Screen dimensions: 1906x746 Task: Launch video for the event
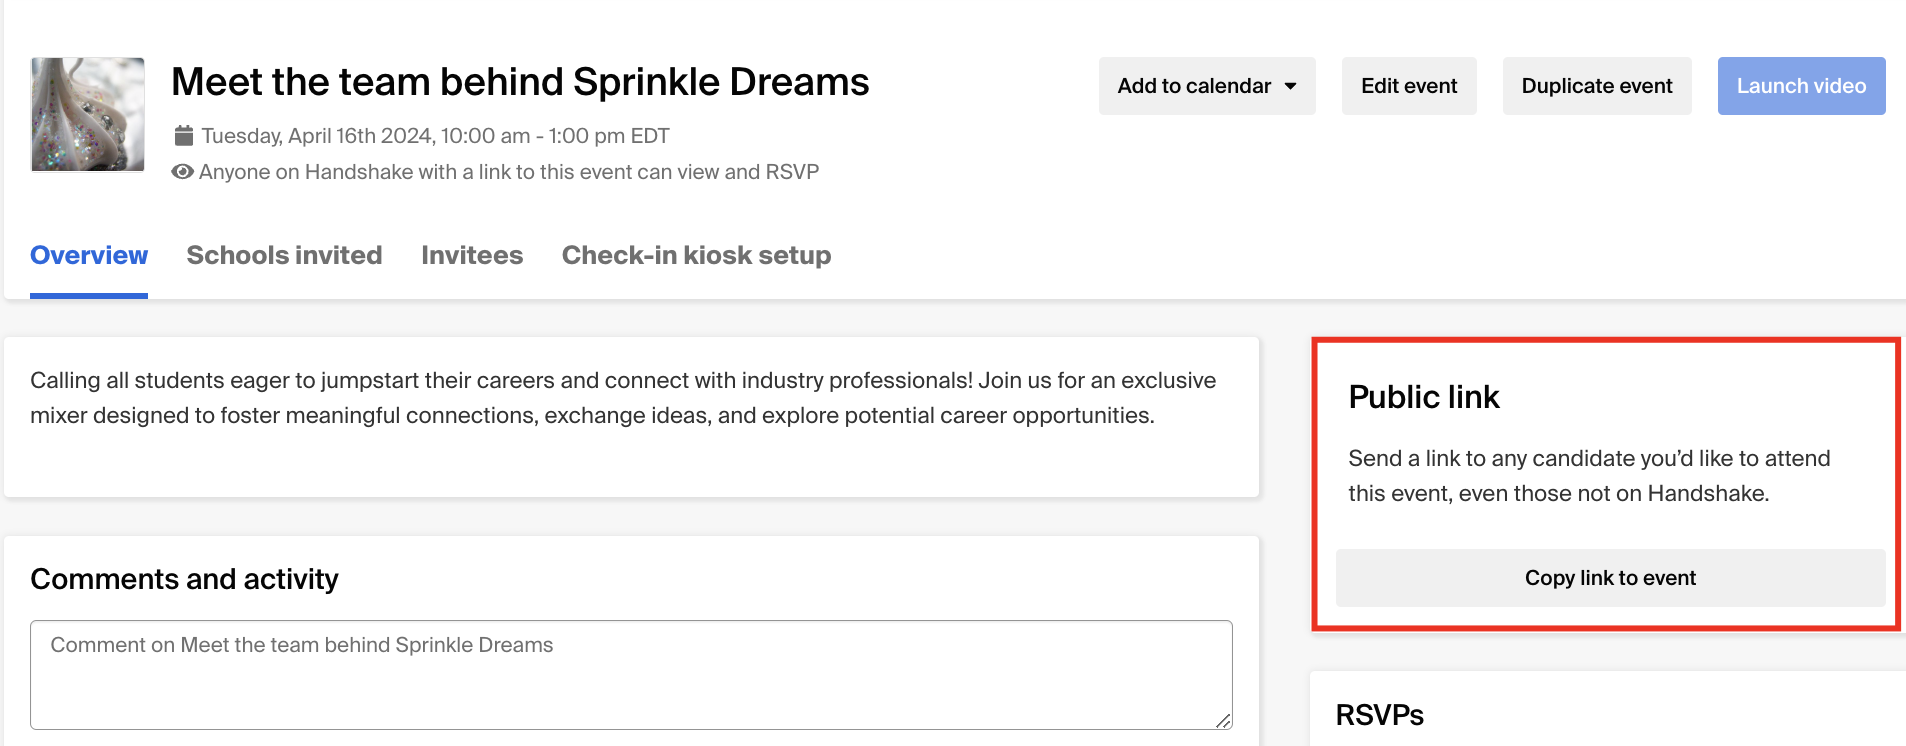[1801, 86]
